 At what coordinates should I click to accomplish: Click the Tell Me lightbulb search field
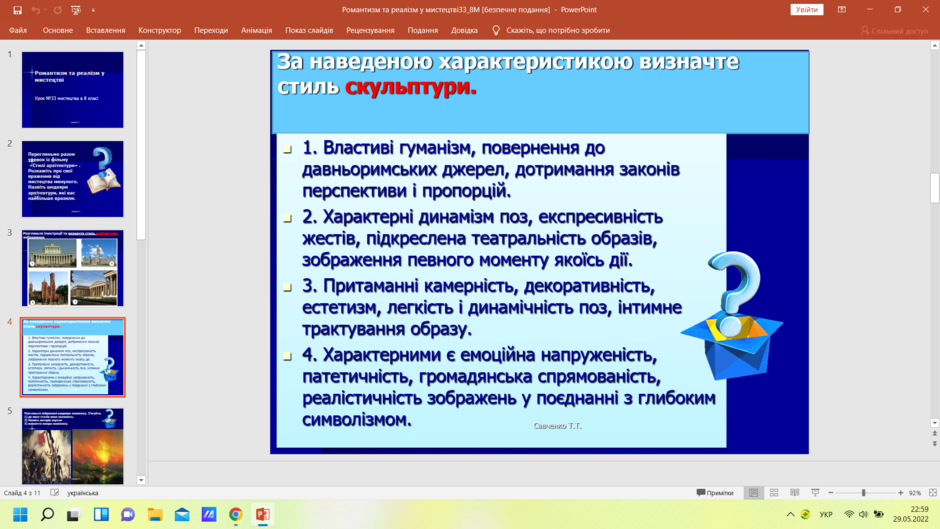(x=551, y=30)
